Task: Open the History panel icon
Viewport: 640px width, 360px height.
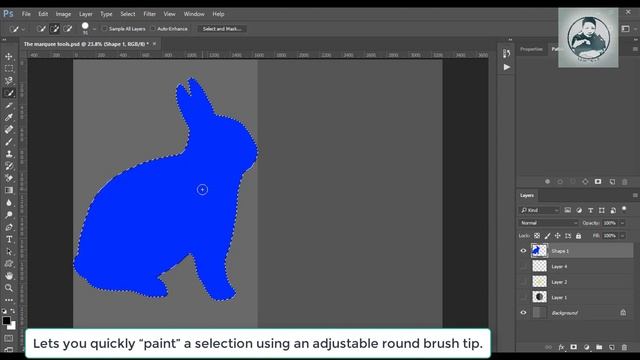Action: 507,53
